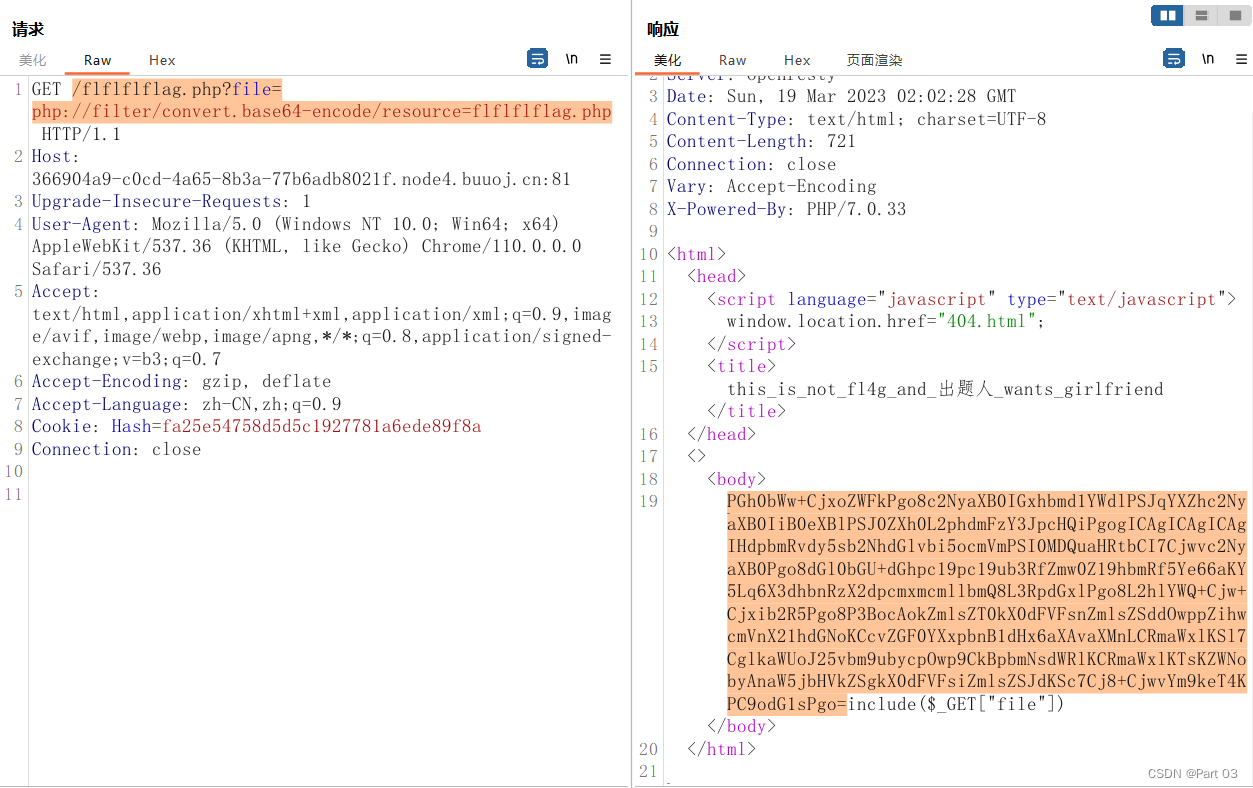This screenshot has height=788, width=1253.
Task: Click the closing </title> tag
Action: (746, 411)
